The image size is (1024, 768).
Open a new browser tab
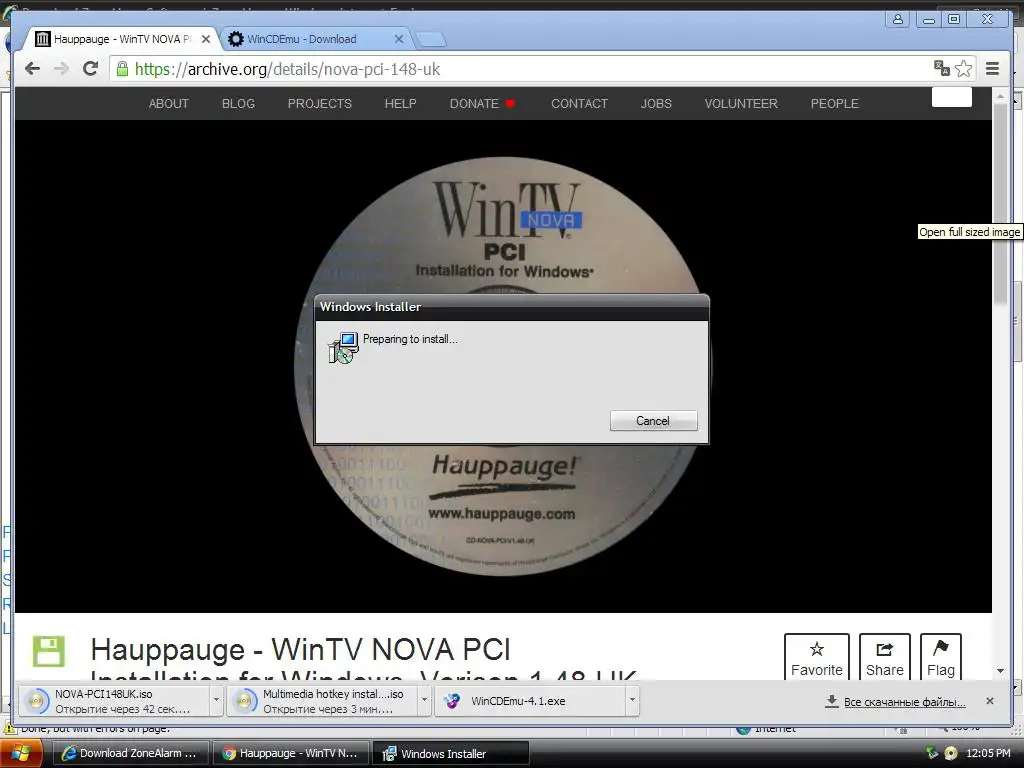click(431, 40)
